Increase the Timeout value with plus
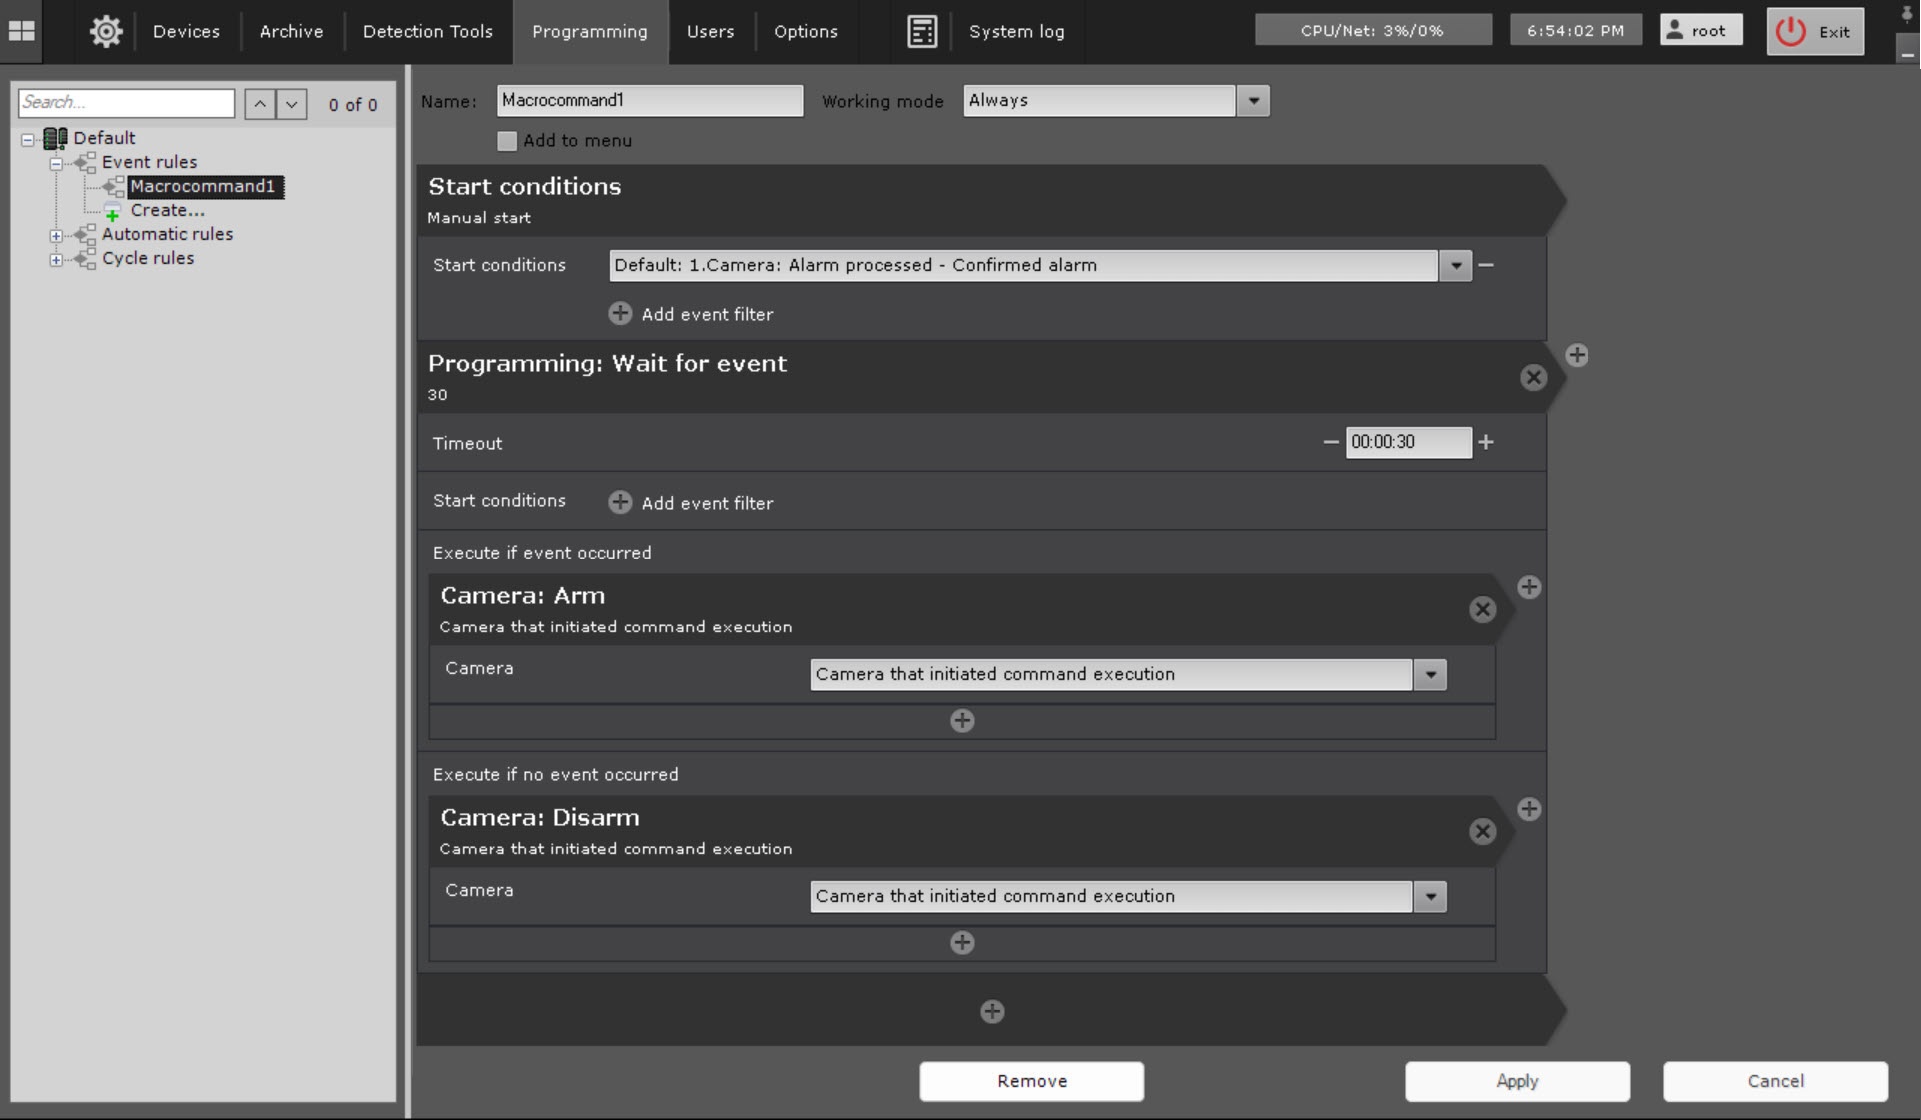1921x1120 pixels. click(x=1486, y=442)
